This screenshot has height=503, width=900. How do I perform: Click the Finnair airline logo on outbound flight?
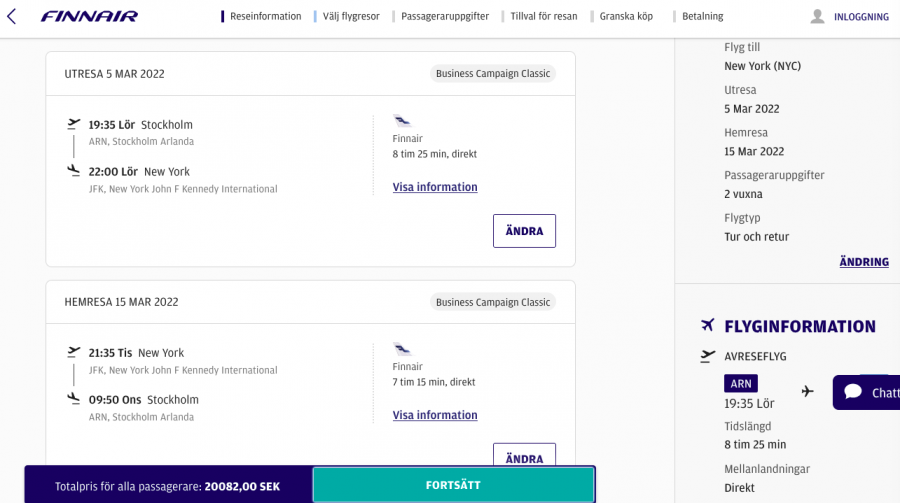point(402,121)
